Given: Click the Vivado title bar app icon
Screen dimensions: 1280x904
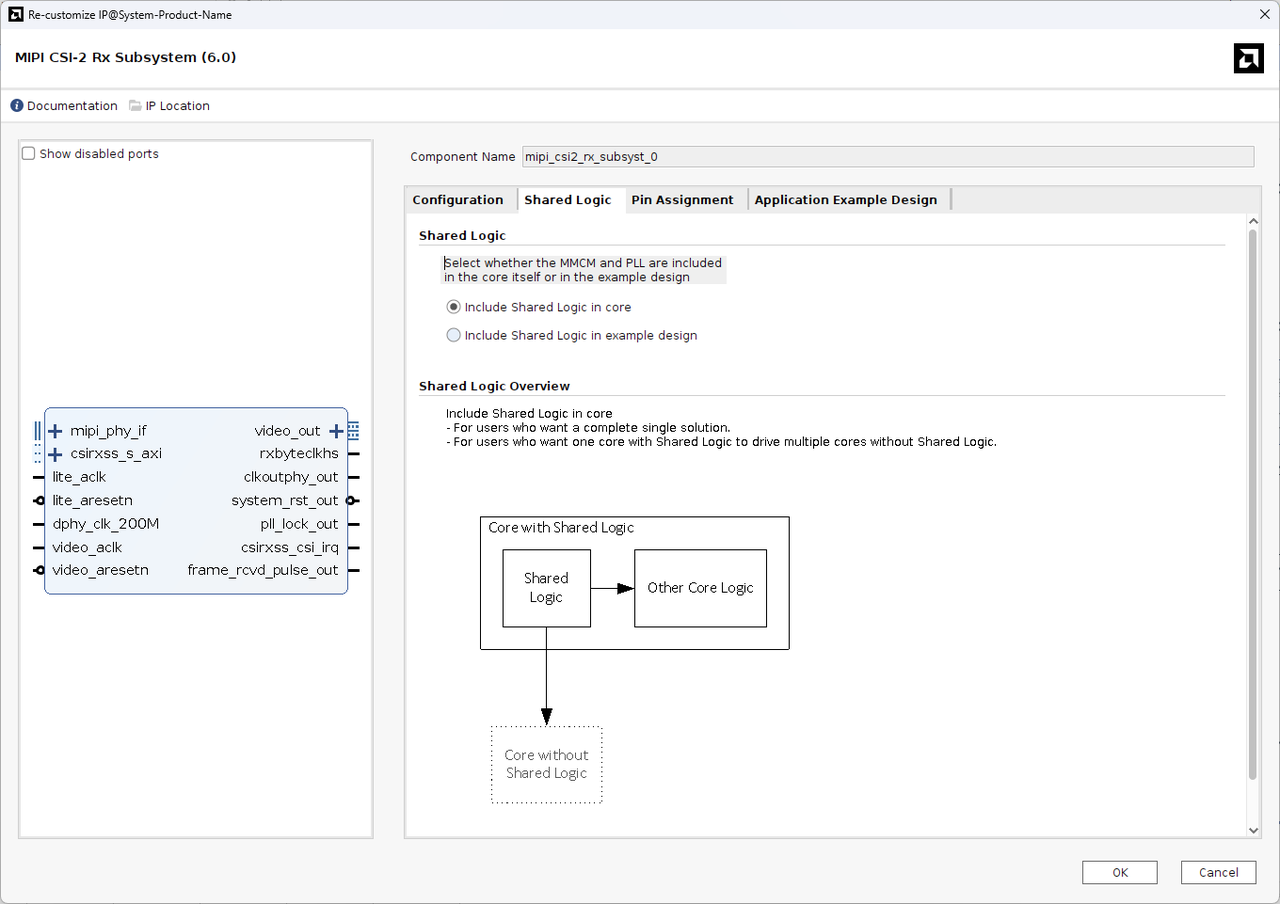Looking at the screenshot, I should 14,14.
